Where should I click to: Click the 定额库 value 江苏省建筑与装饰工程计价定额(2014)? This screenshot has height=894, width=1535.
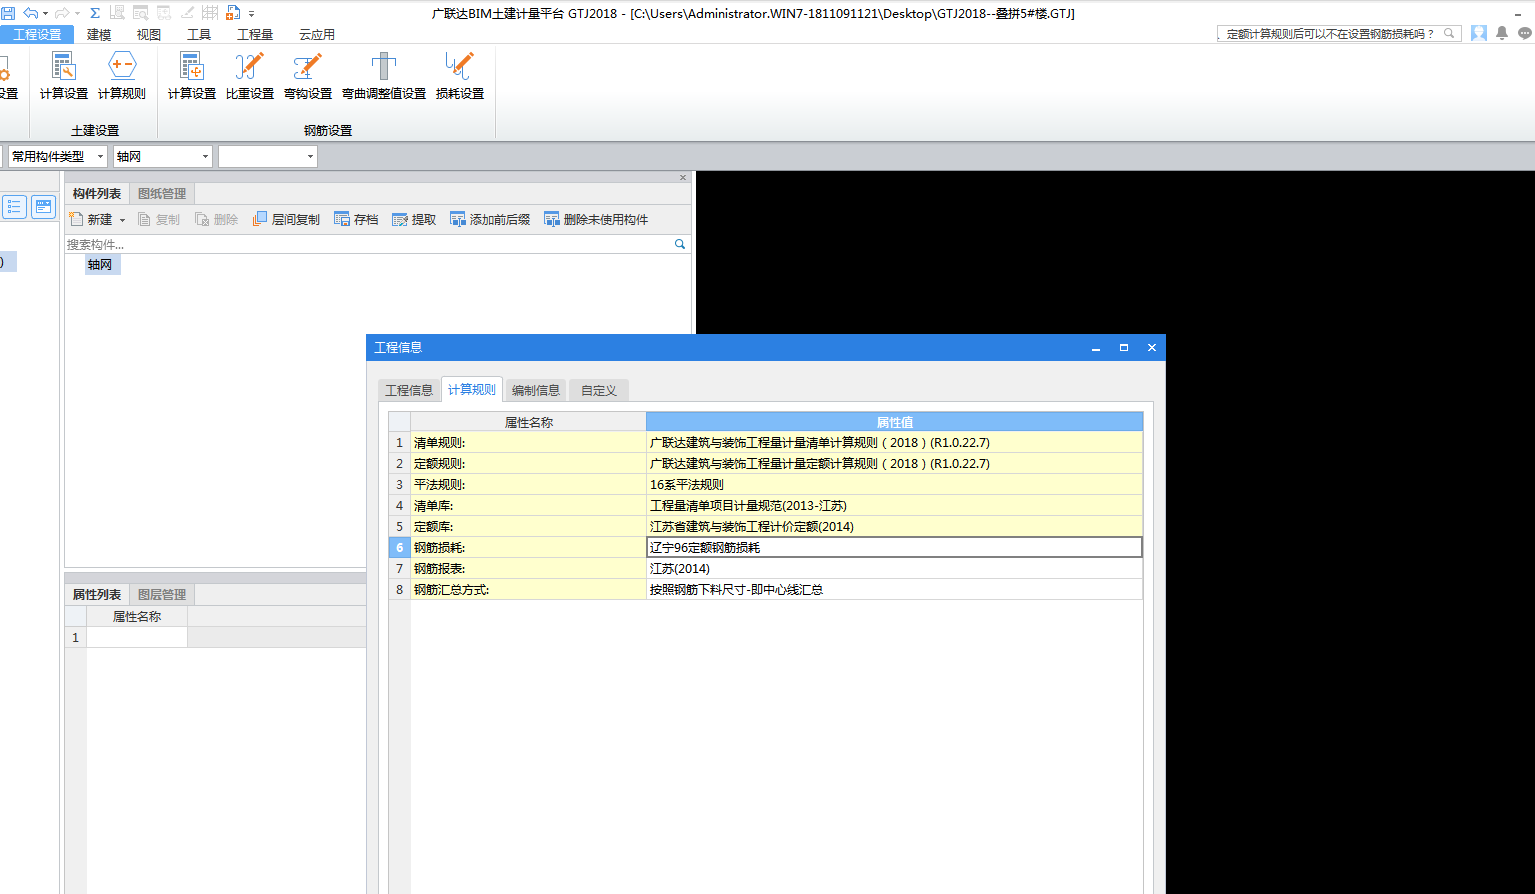point(894,526)
